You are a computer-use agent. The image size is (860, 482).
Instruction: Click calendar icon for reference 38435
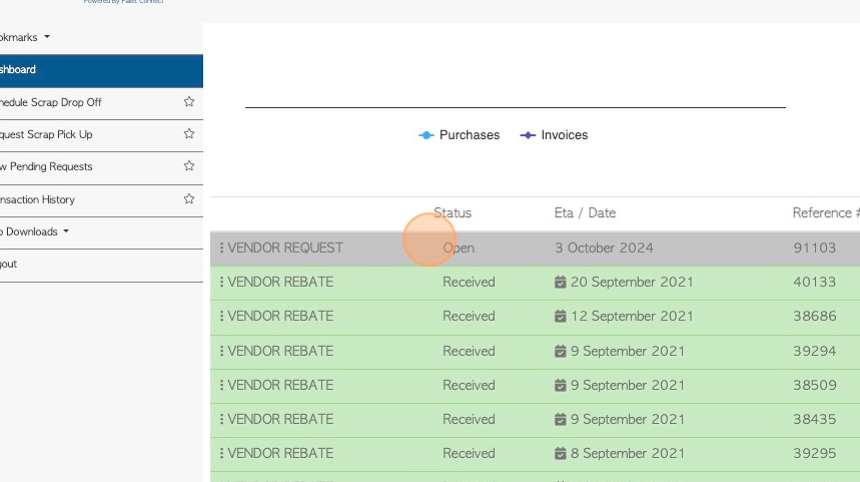(x=560, y=419)
